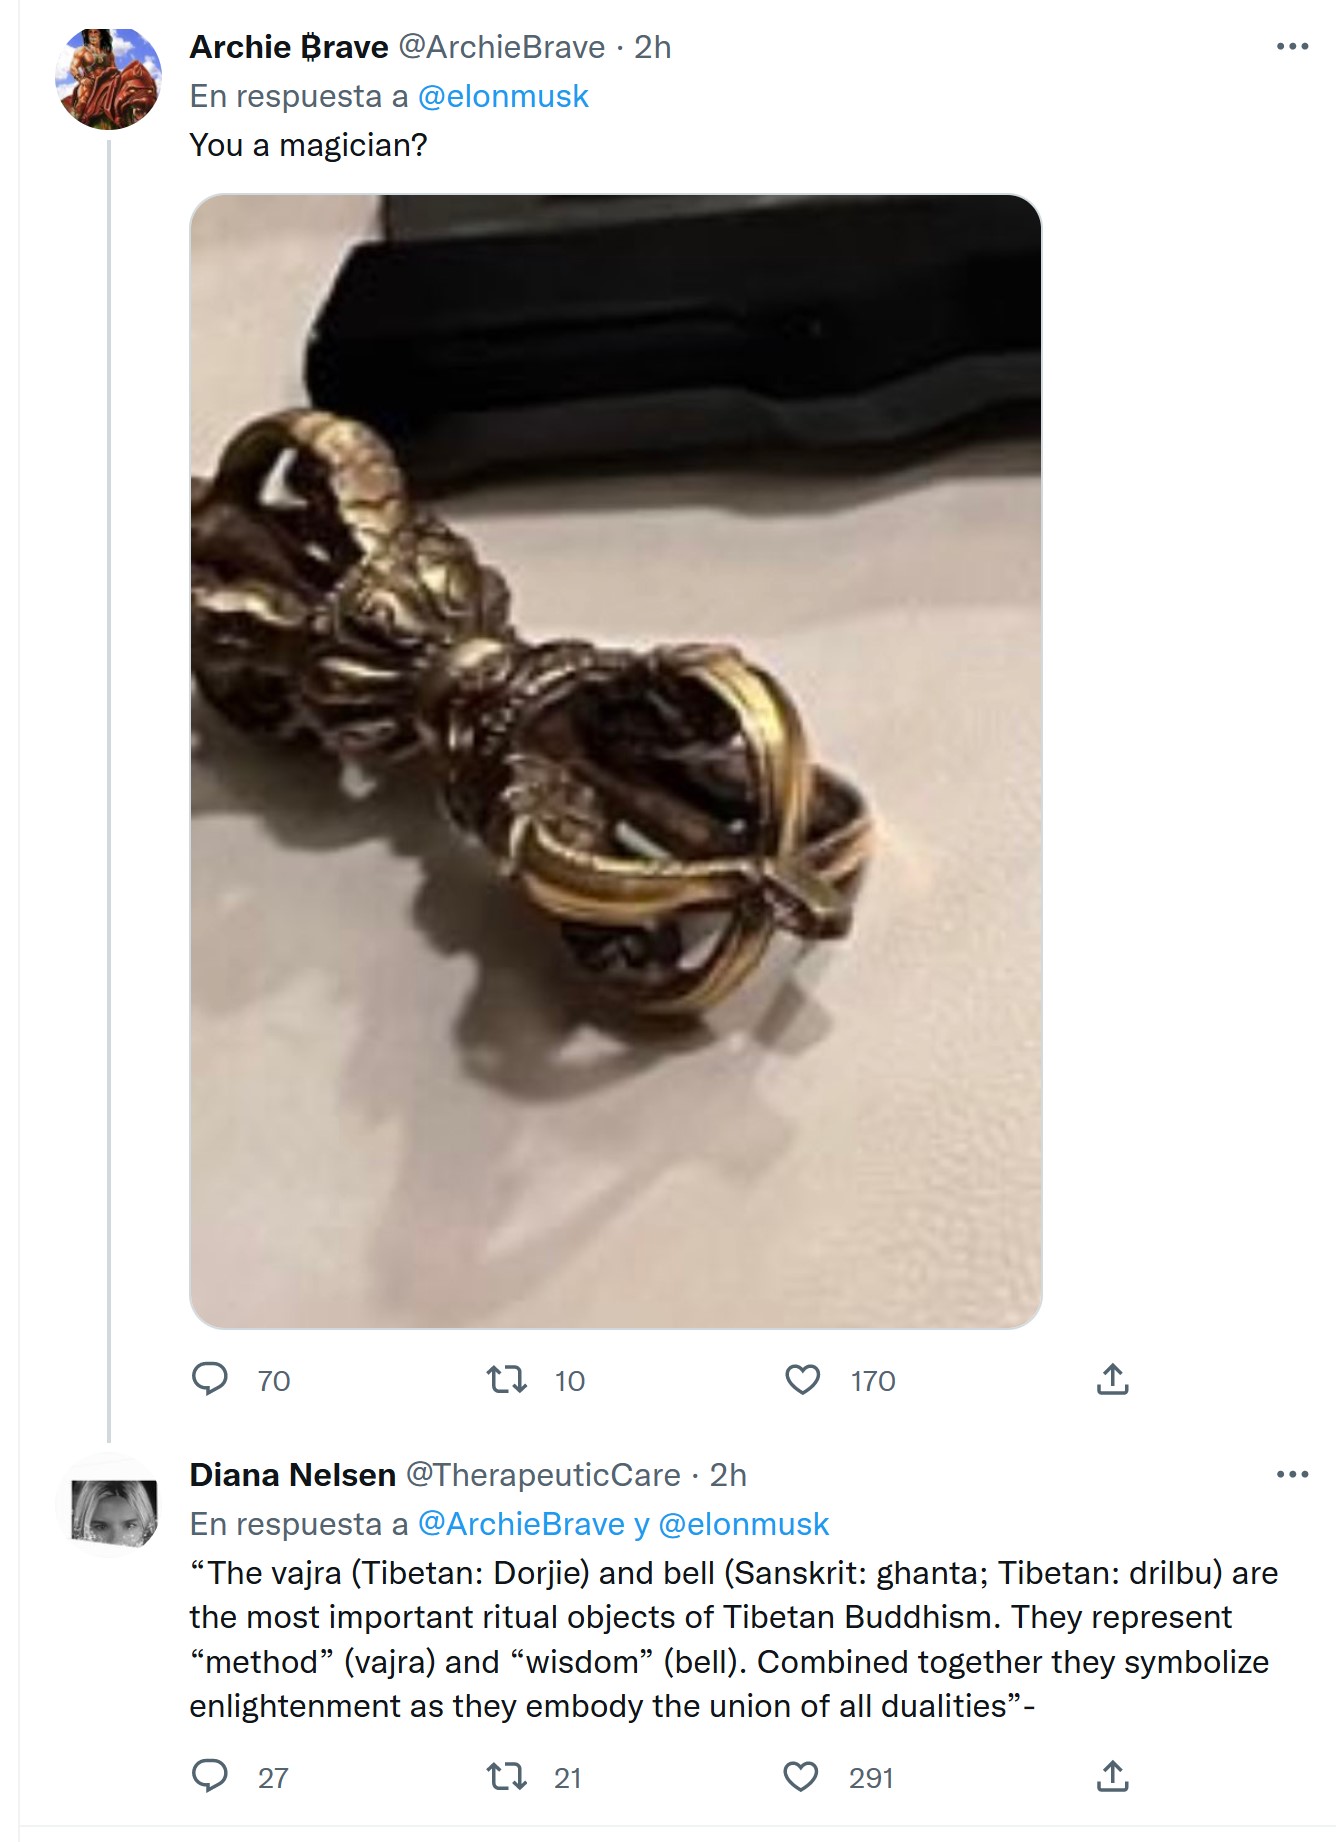This screenshot has height=1842, width=1336.
Task: Like Diana Nelsen's tweet
Action: point(800,1777)
